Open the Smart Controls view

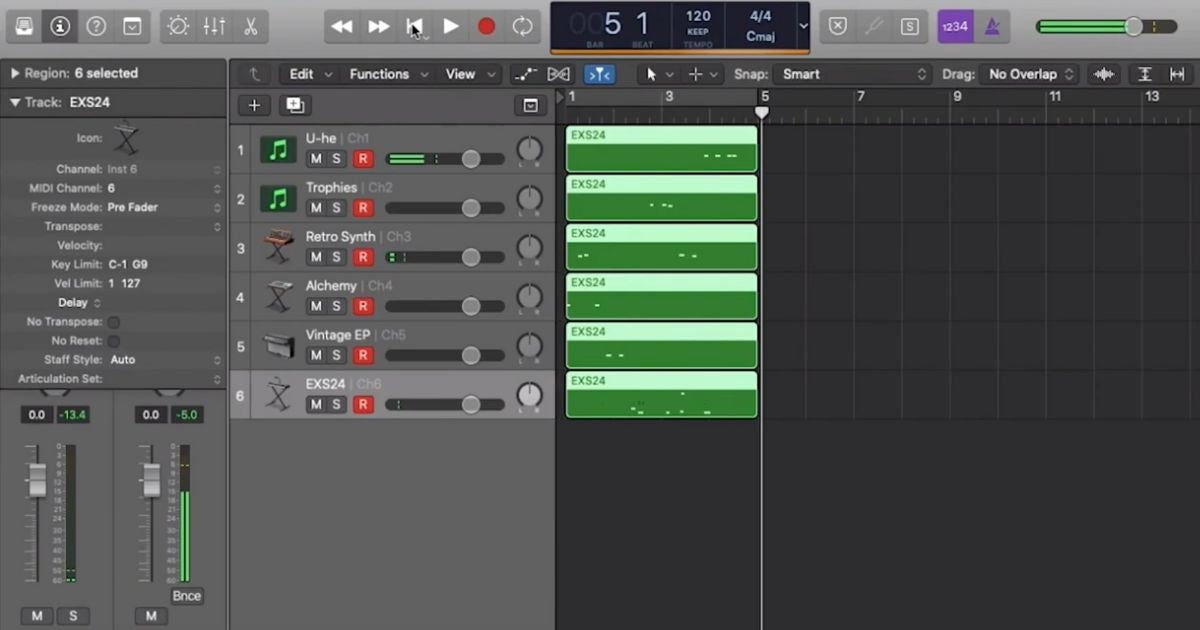tap(178, 26)
